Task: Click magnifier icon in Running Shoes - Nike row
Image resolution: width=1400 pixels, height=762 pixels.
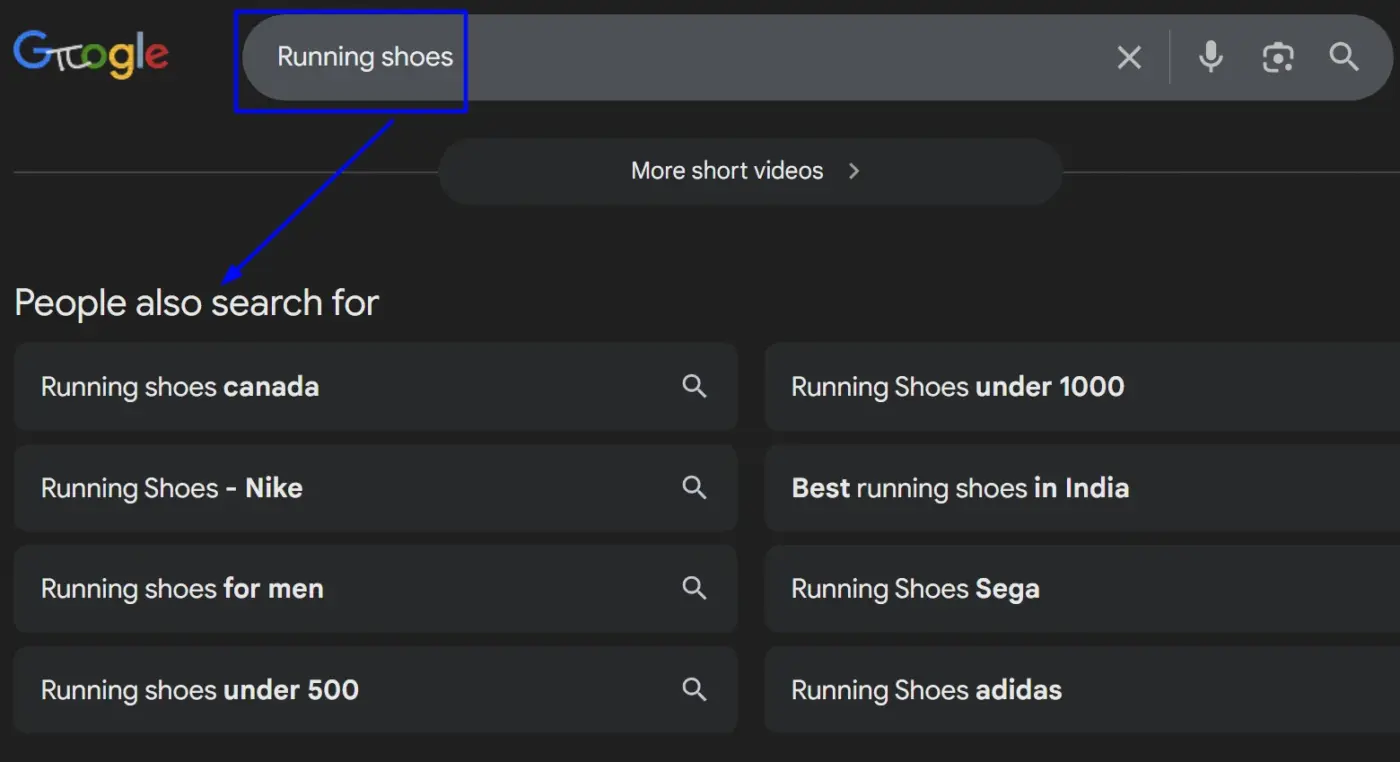Action: (694, 487)
